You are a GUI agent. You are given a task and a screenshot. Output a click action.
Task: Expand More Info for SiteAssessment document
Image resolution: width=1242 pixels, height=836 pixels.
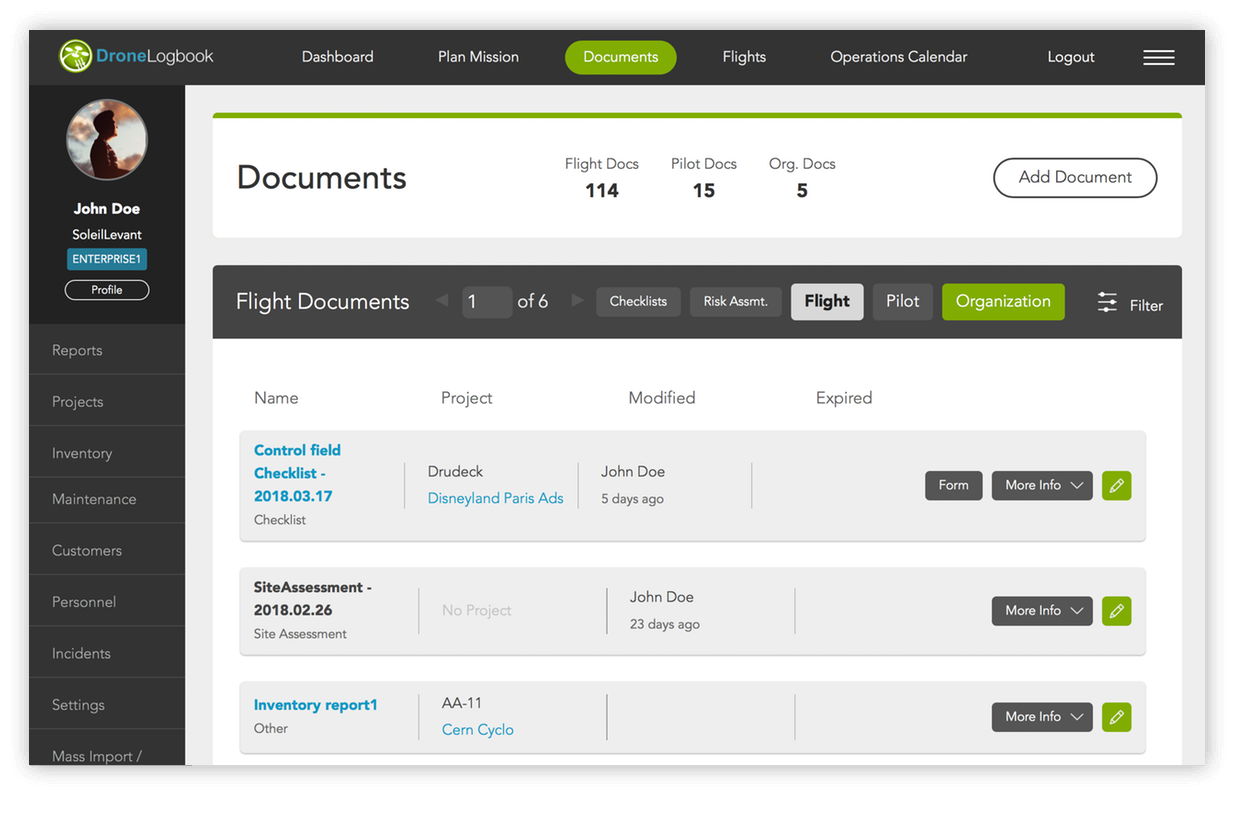tap(1041, 611)
